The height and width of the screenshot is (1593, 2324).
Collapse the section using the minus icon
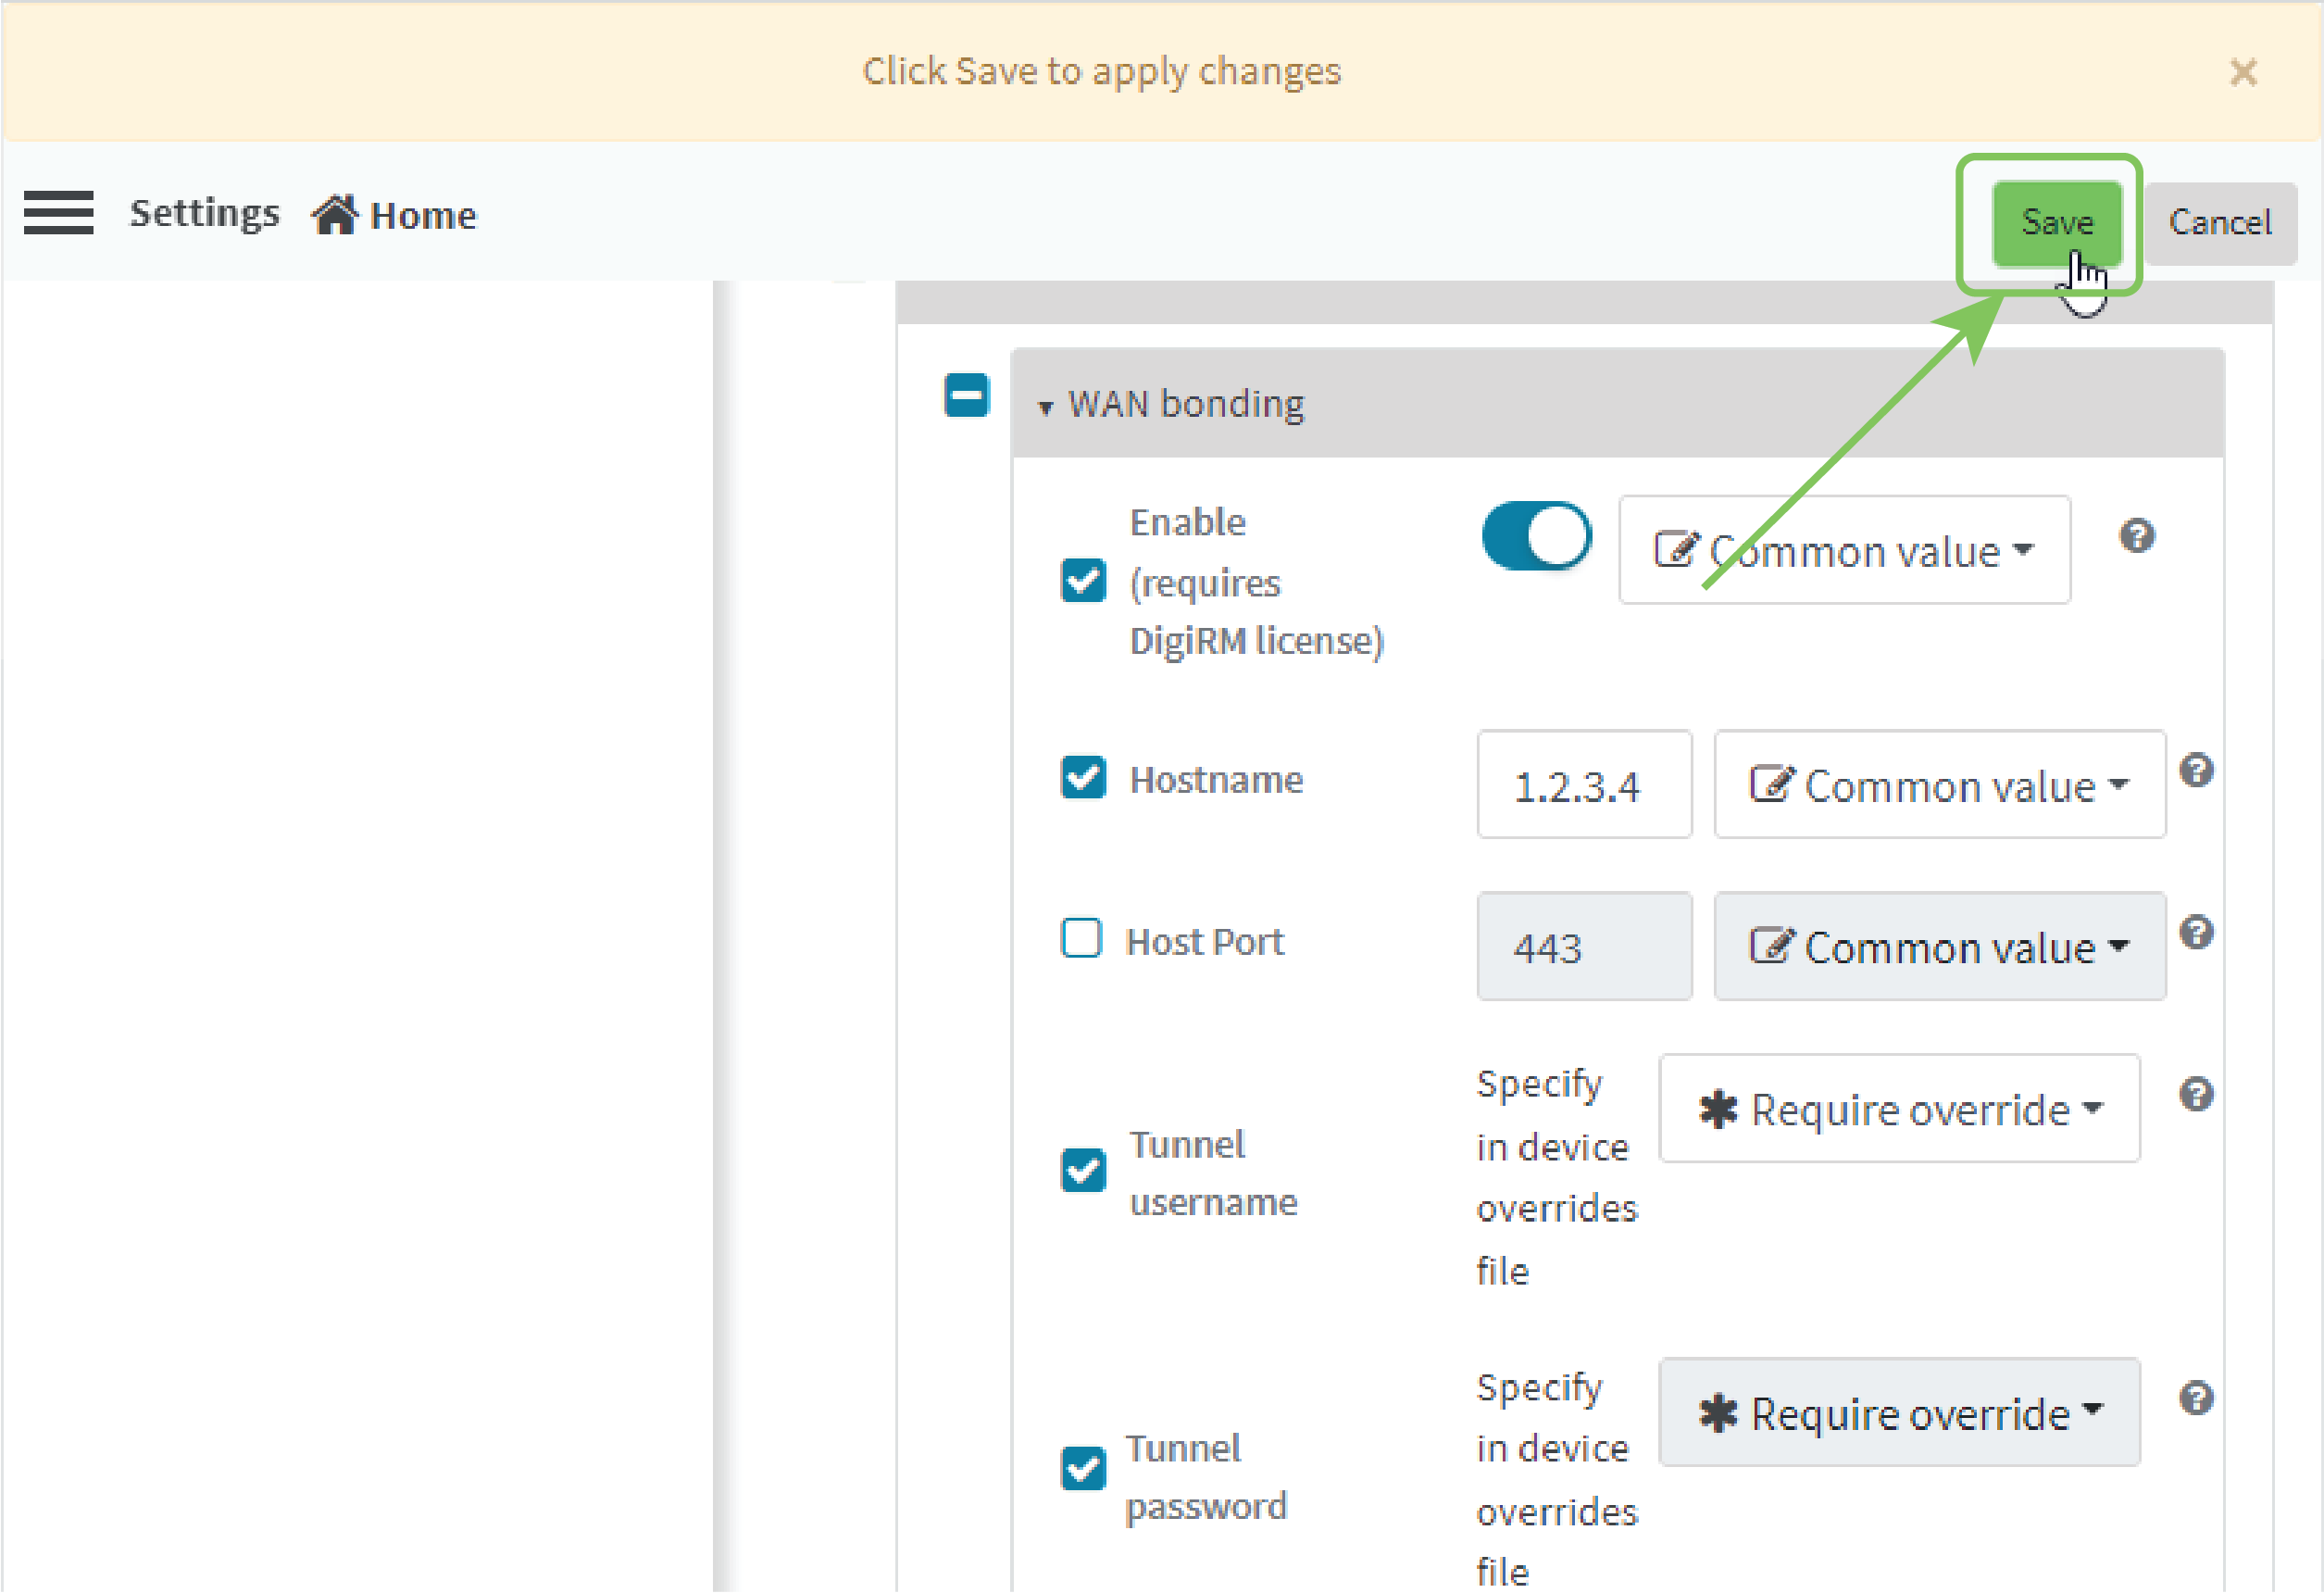[966, 396]
